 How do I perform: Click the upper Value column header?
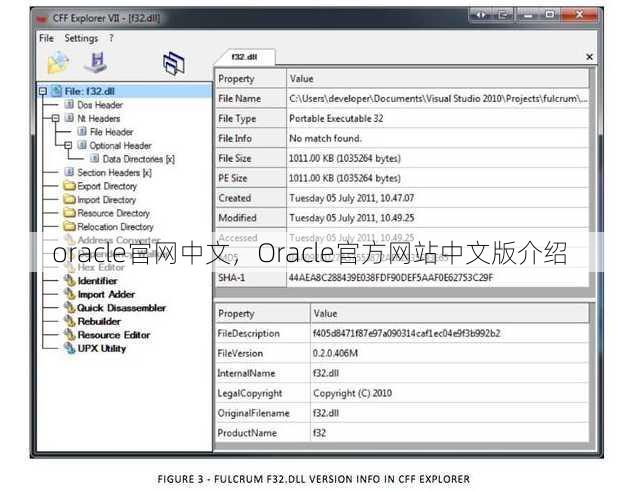(x=438, y=79)
